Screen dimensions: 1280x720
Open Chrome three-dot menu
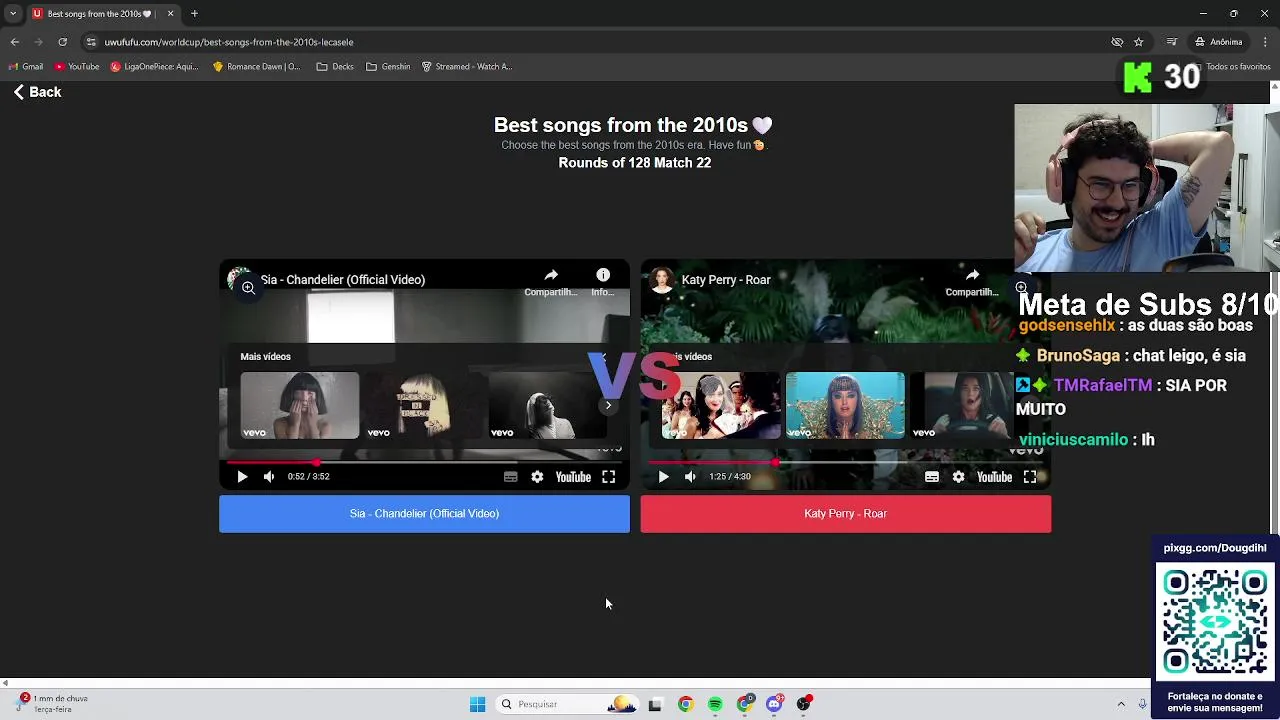click(x=1266, y=42)
